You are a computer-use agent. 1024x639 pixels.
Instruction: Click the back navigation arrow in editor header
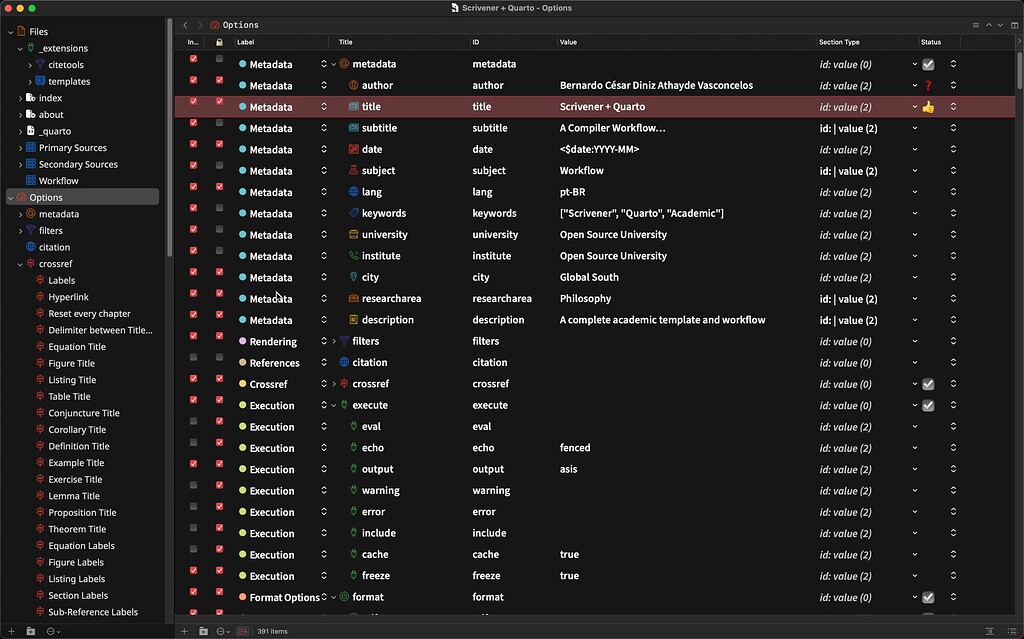coord(184,24)
